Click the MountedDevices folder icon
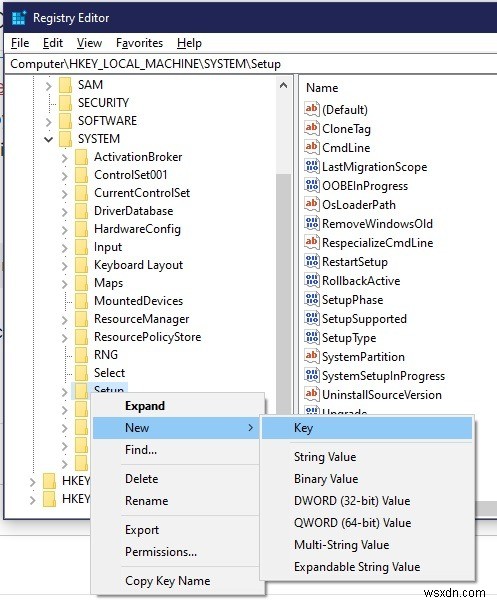497x603 pixels. (x=82, y=301)
